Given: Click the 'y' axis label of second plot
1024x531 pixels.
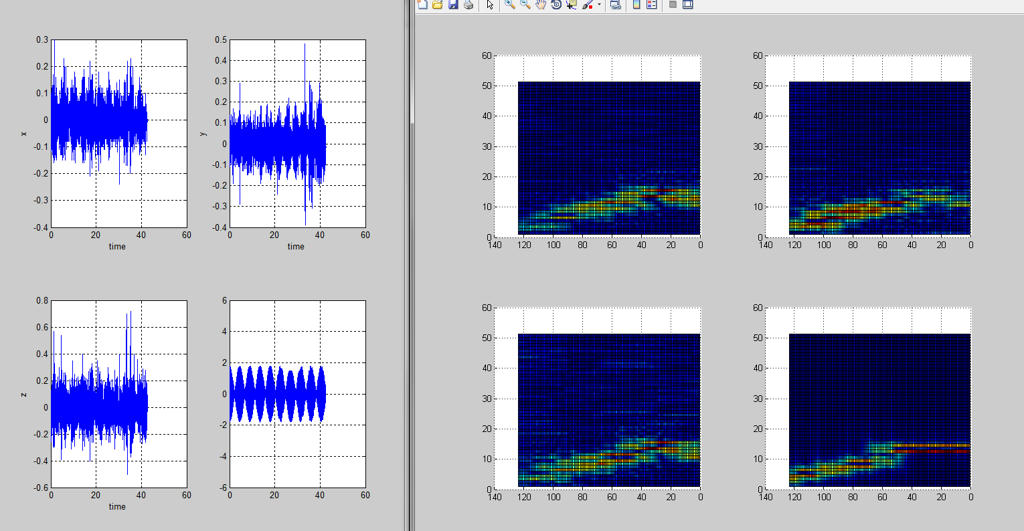Looking at the screenshot, I should click(x=203, y=134).
